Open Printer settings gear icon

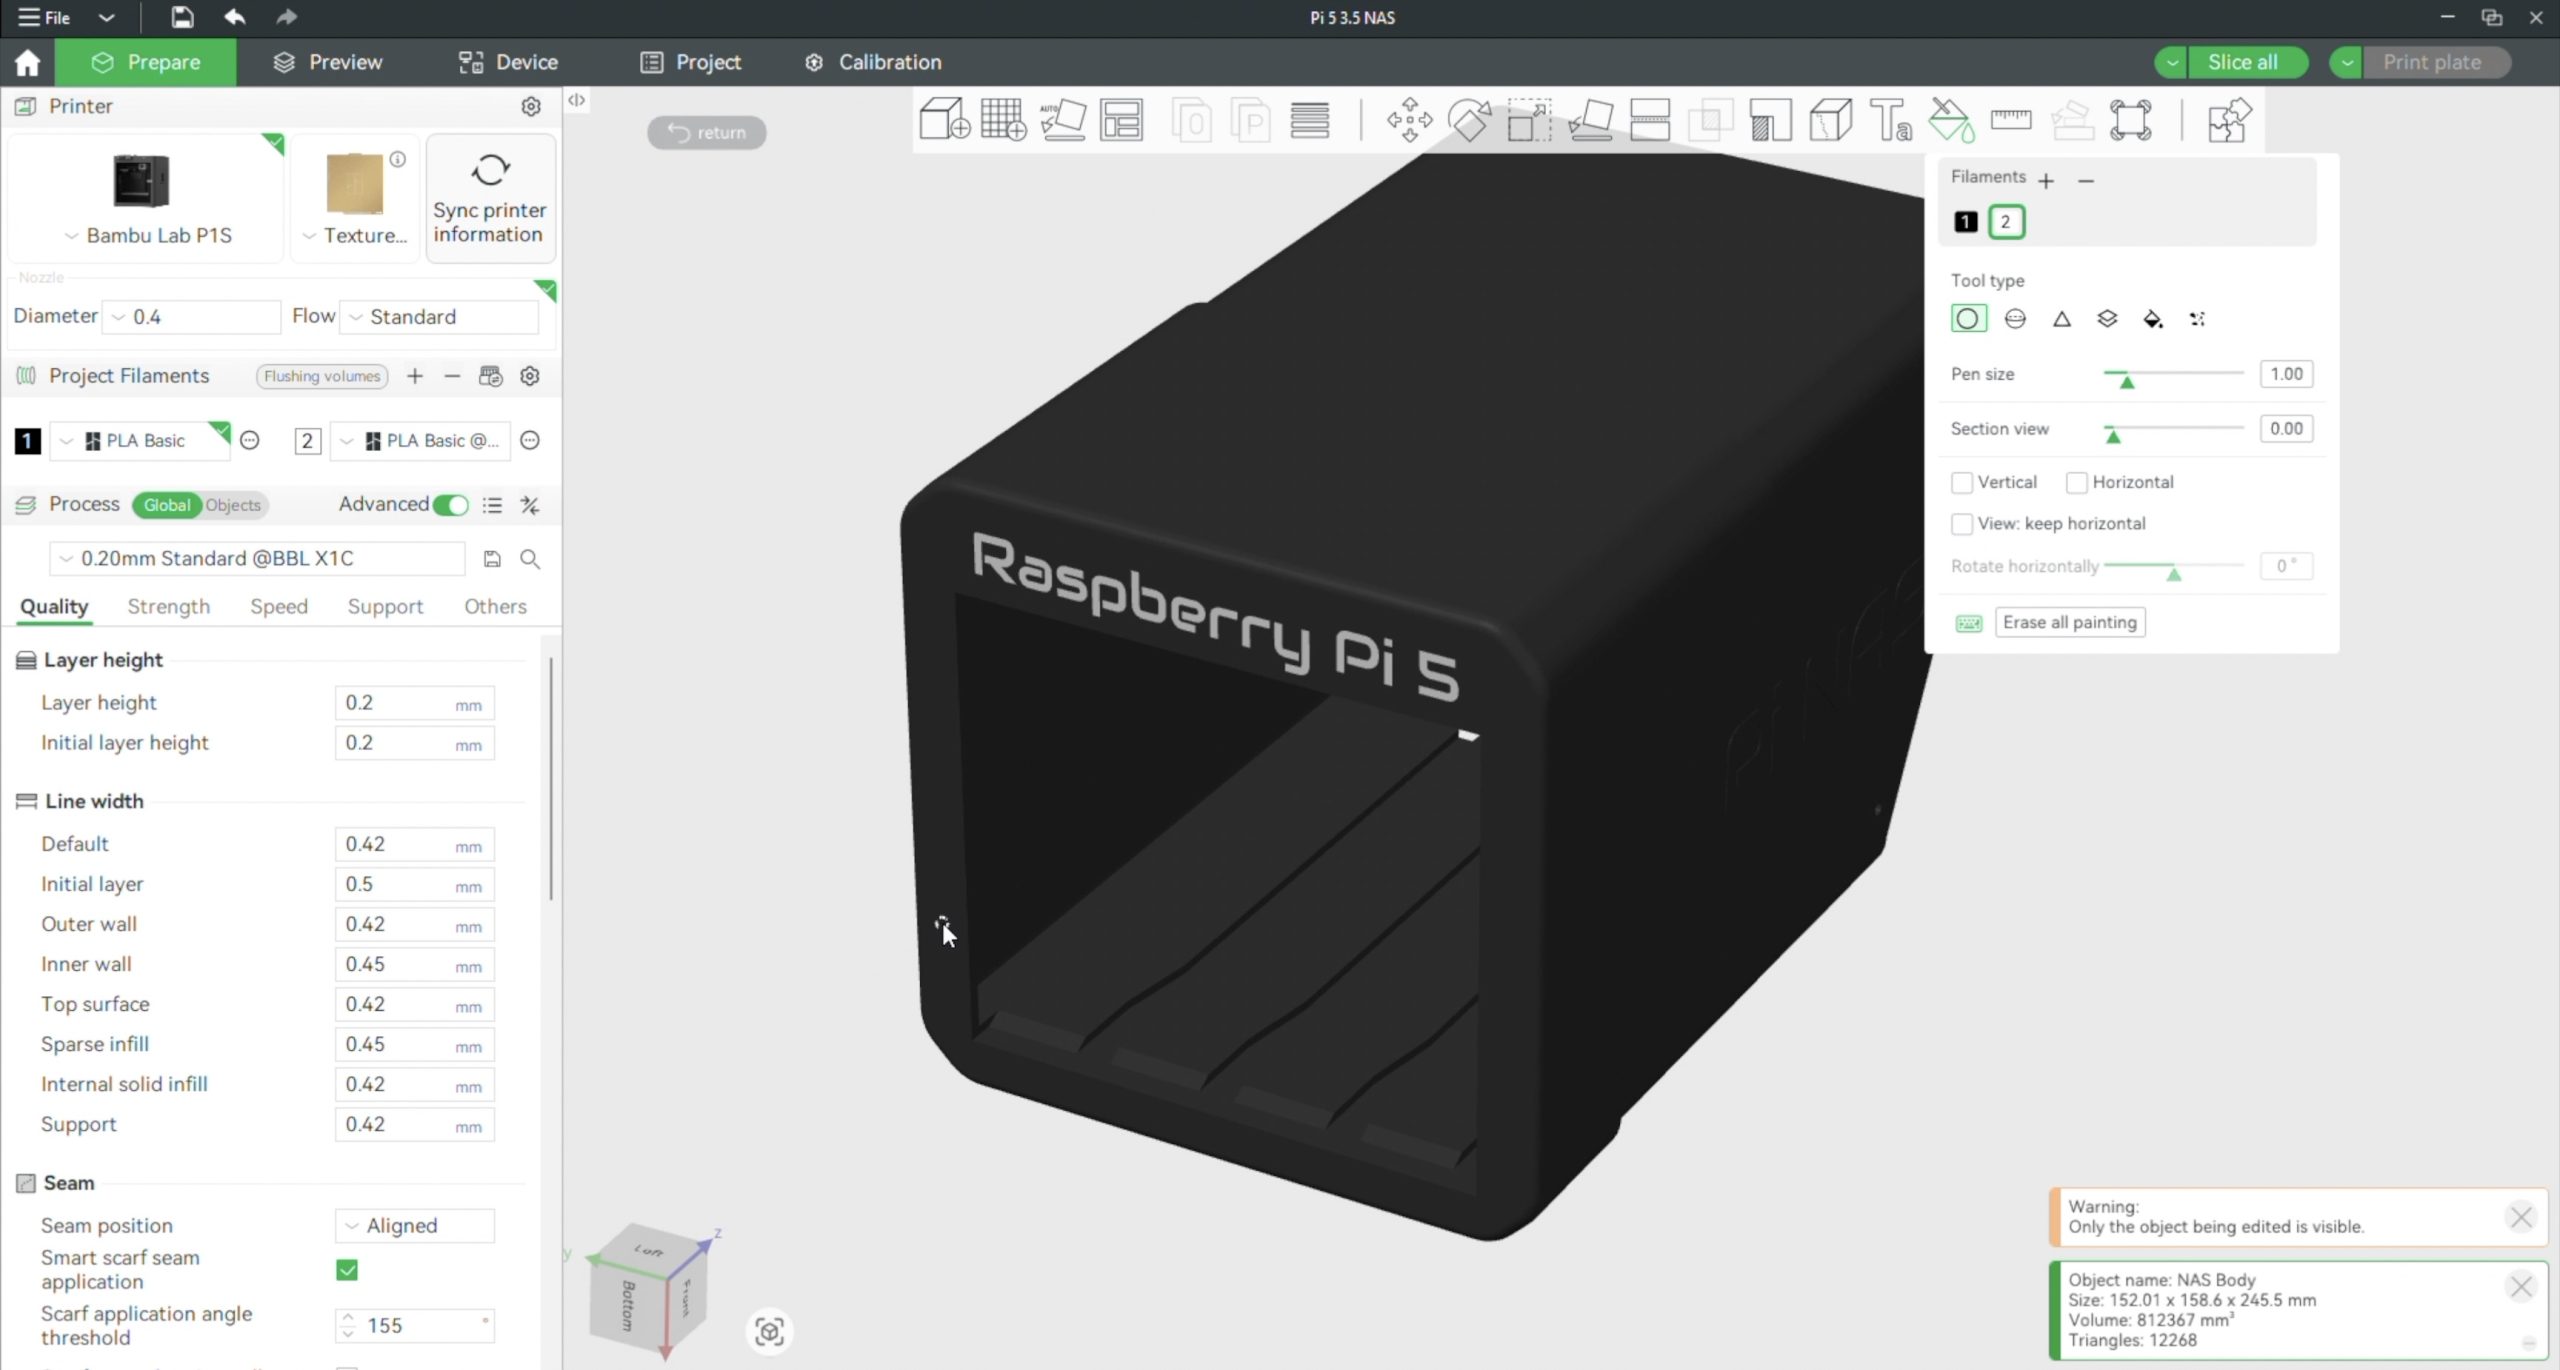[531, 106]
